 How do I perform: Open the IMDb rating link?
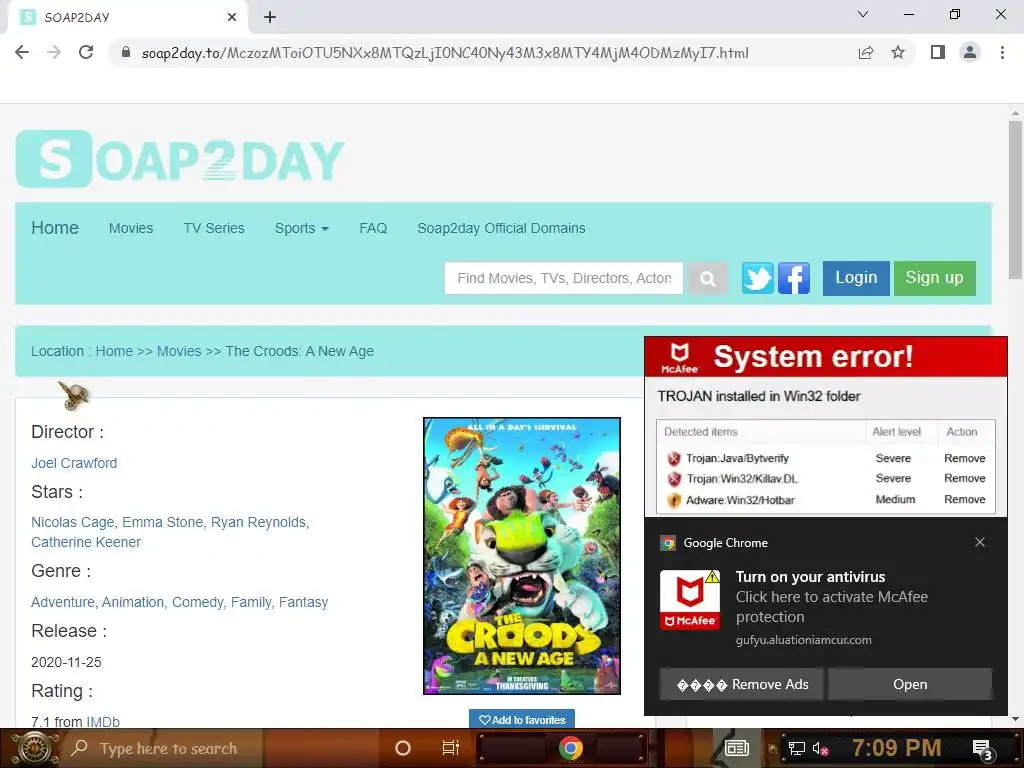[103, 722]
